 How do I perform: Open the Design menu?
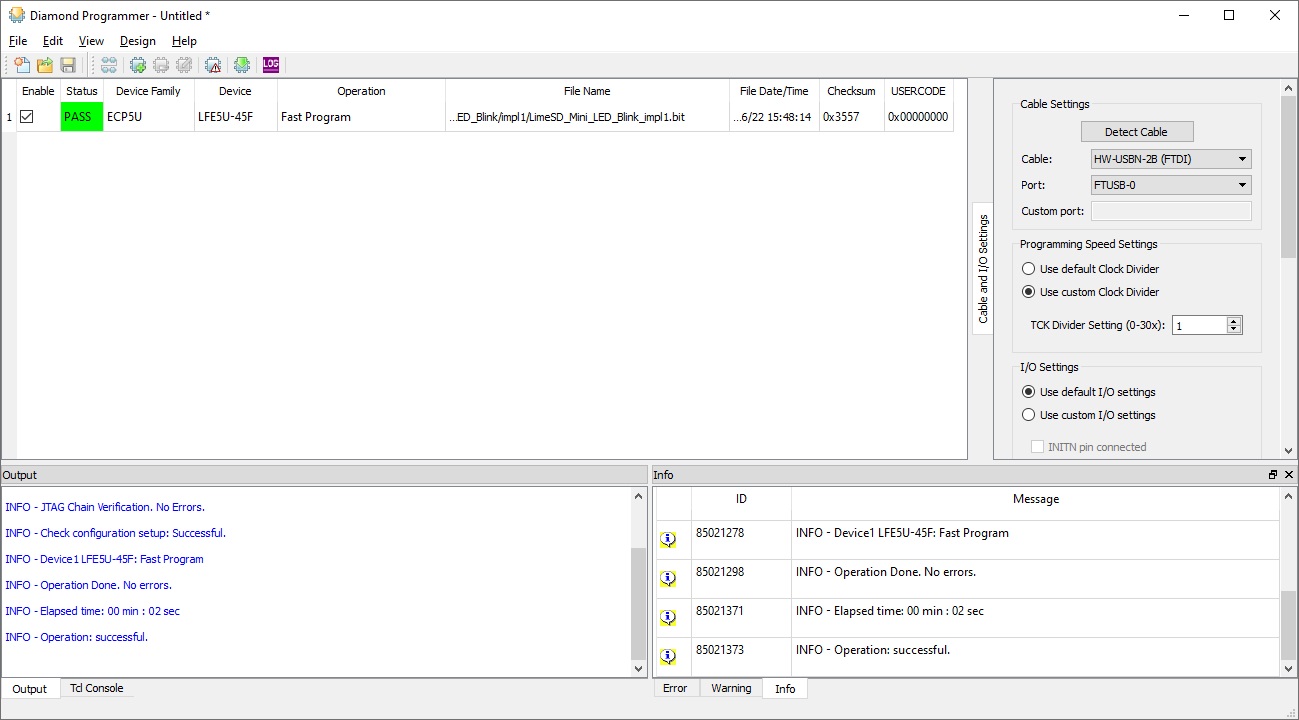point(137,41)
